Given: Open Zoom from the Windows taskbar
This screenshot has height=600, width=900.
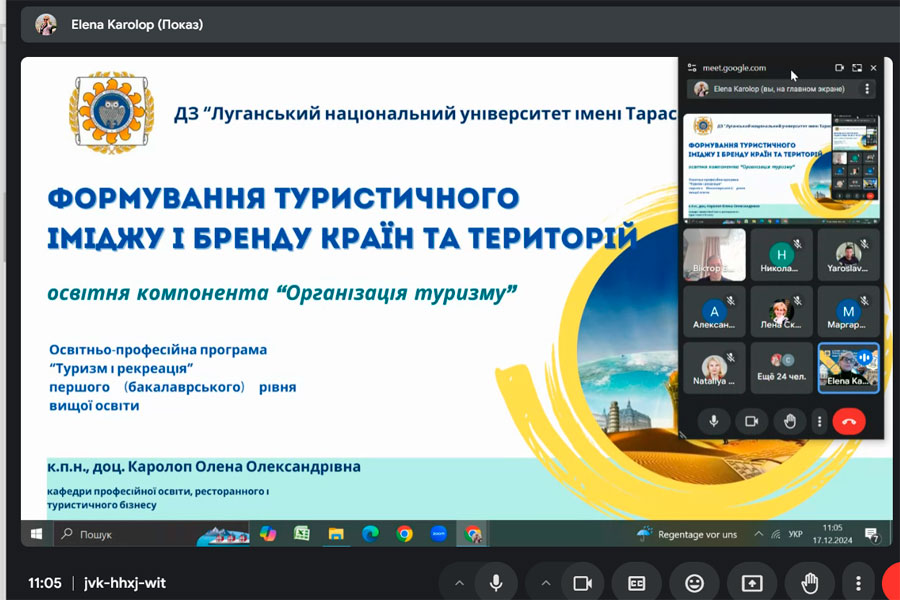Looking at the screenshot, I should coord(438,534).
